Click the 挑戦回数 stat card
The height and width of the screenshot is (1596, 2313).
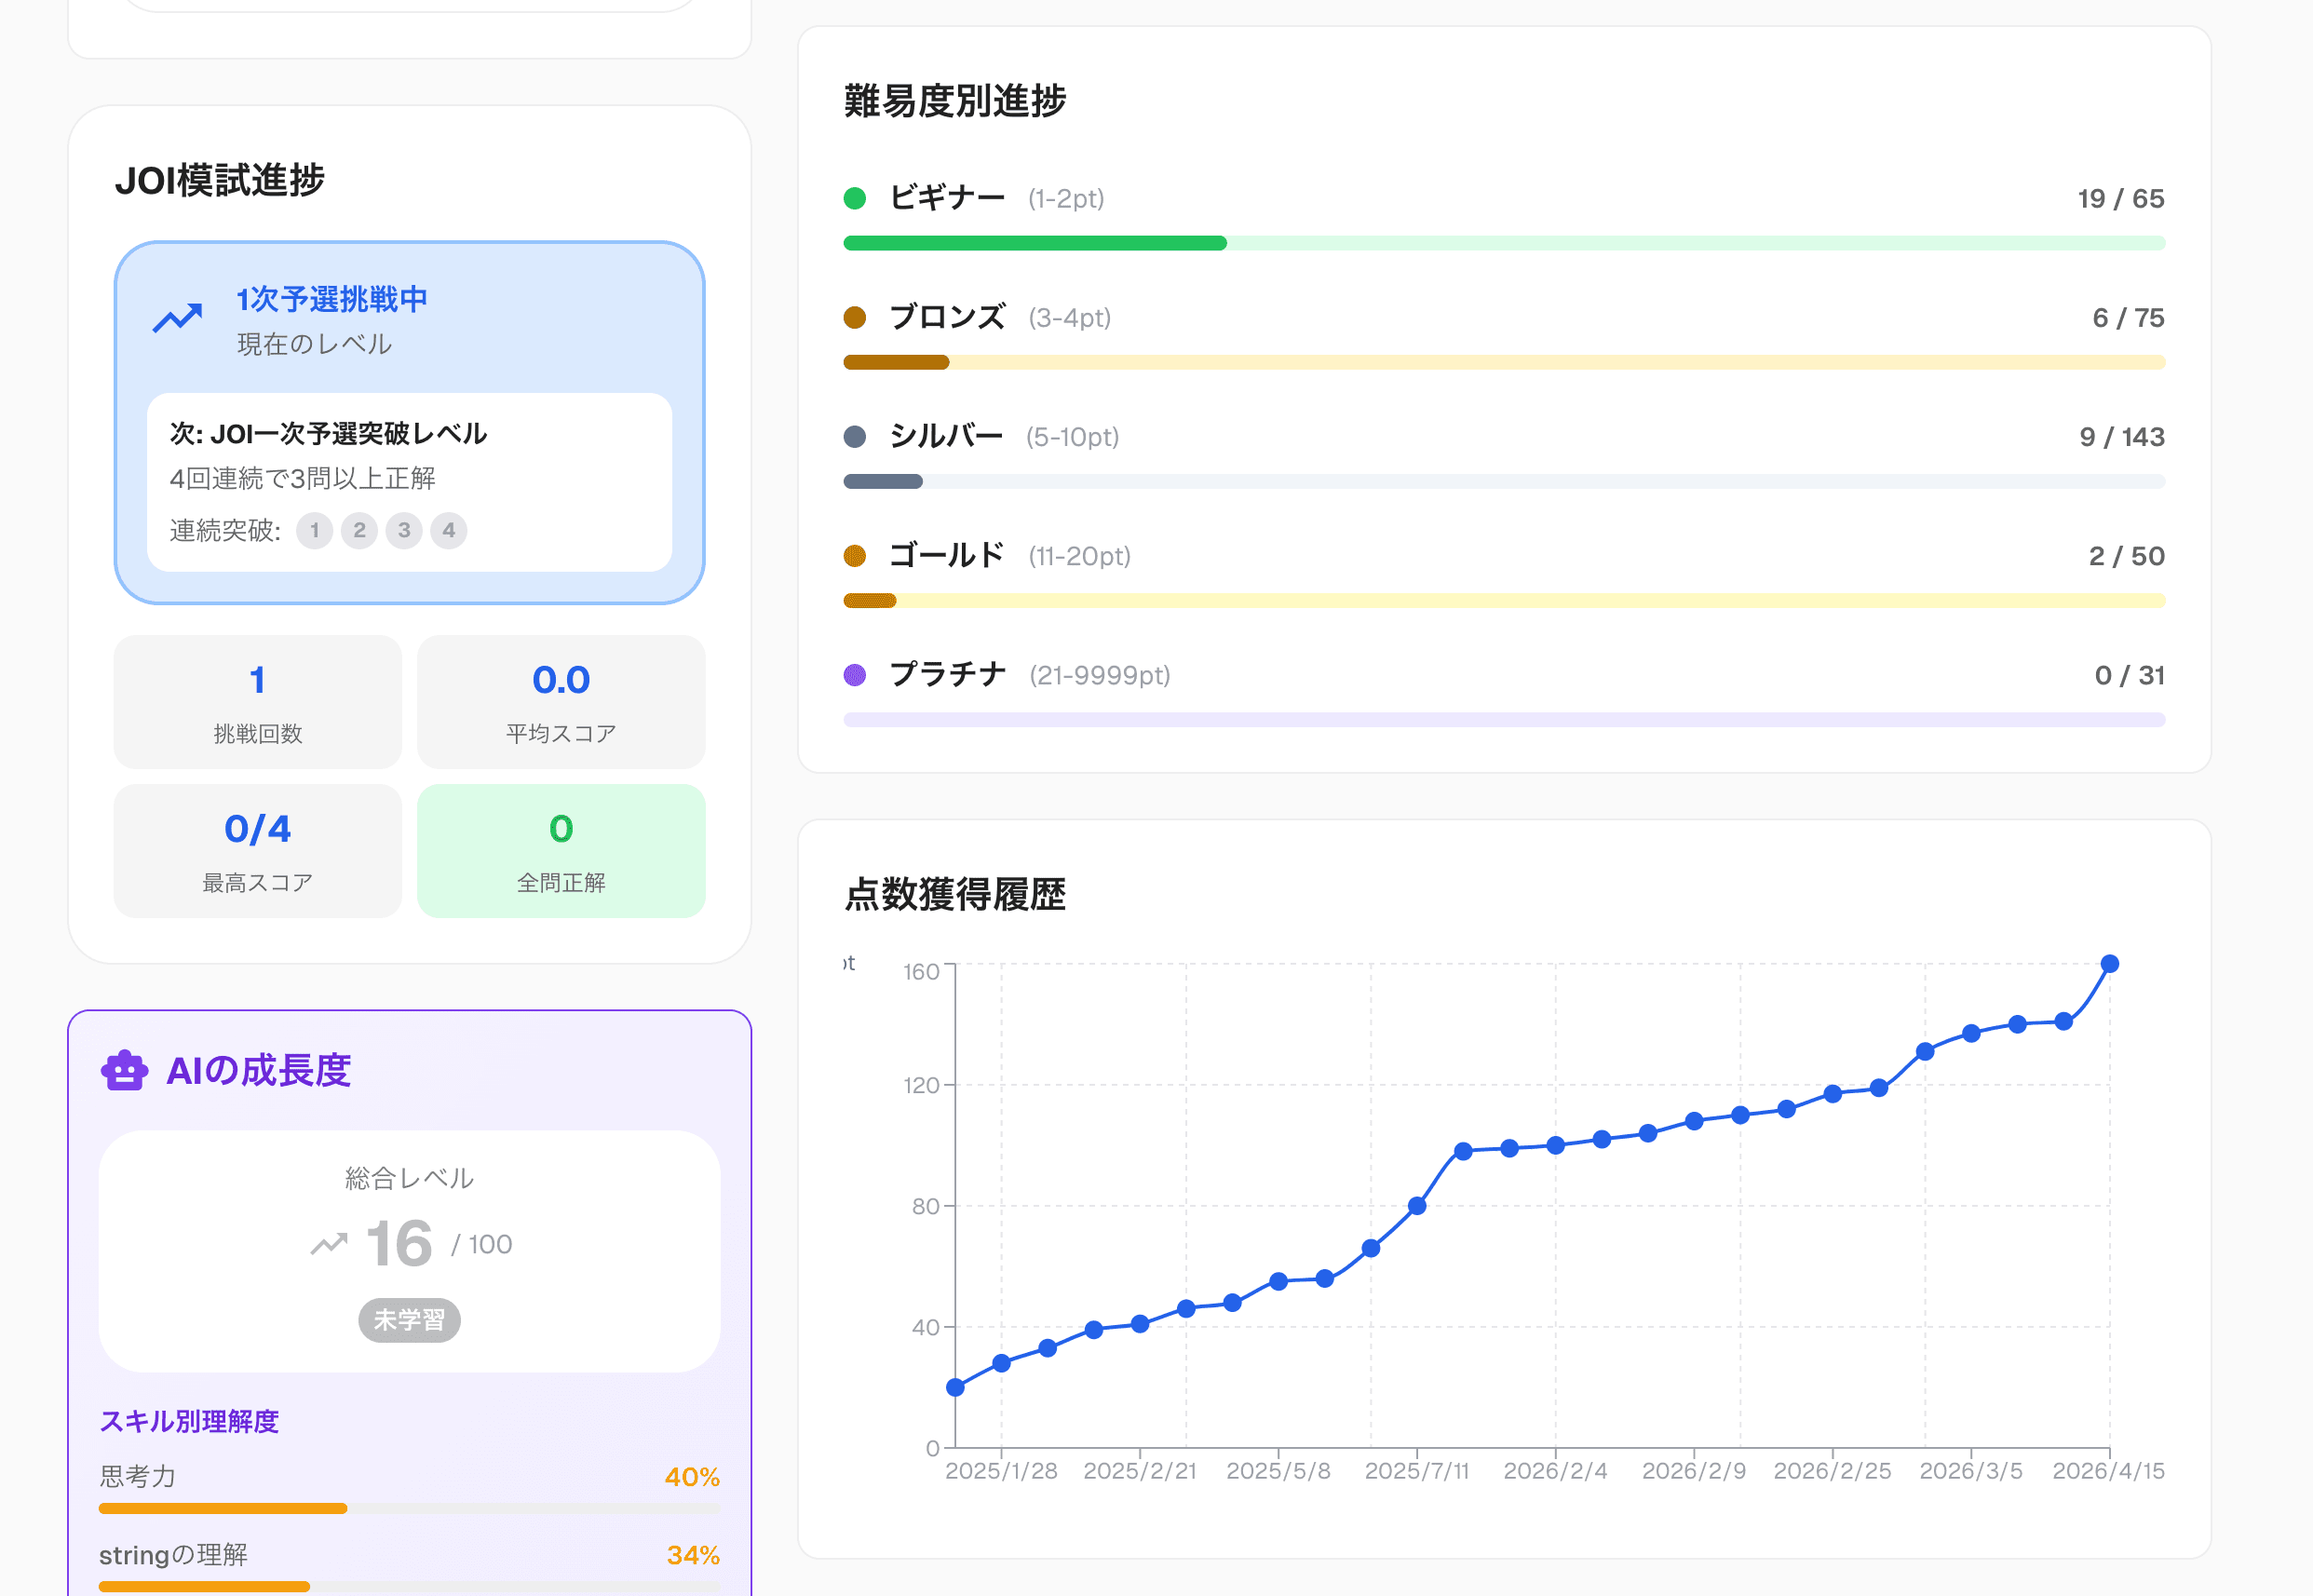point(258,702)
